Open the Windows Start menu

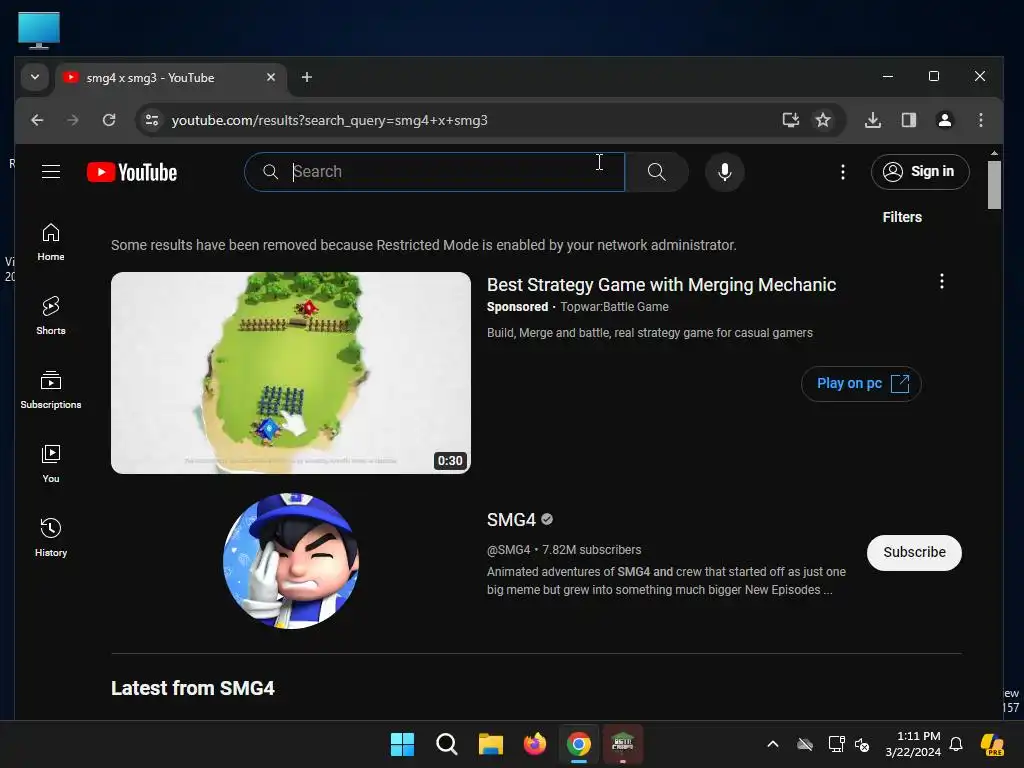click(402, 744)
